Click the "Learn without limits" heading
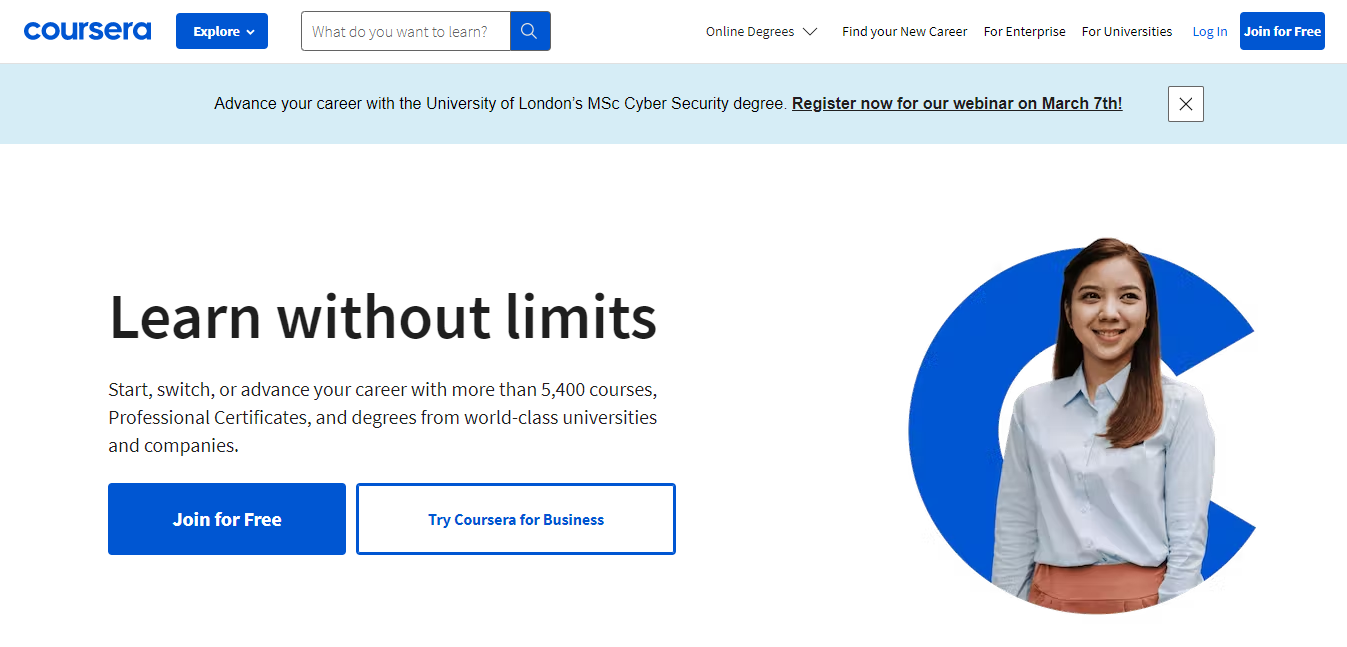The image size is (1347, 647). 383,316
